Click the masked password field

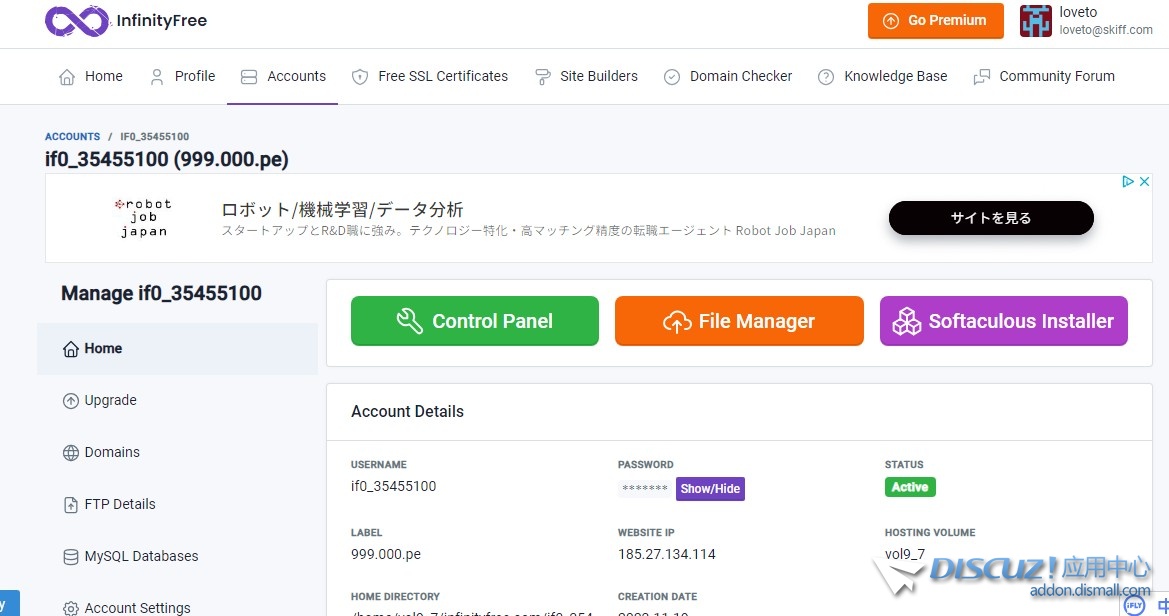[x=645, y=488]
